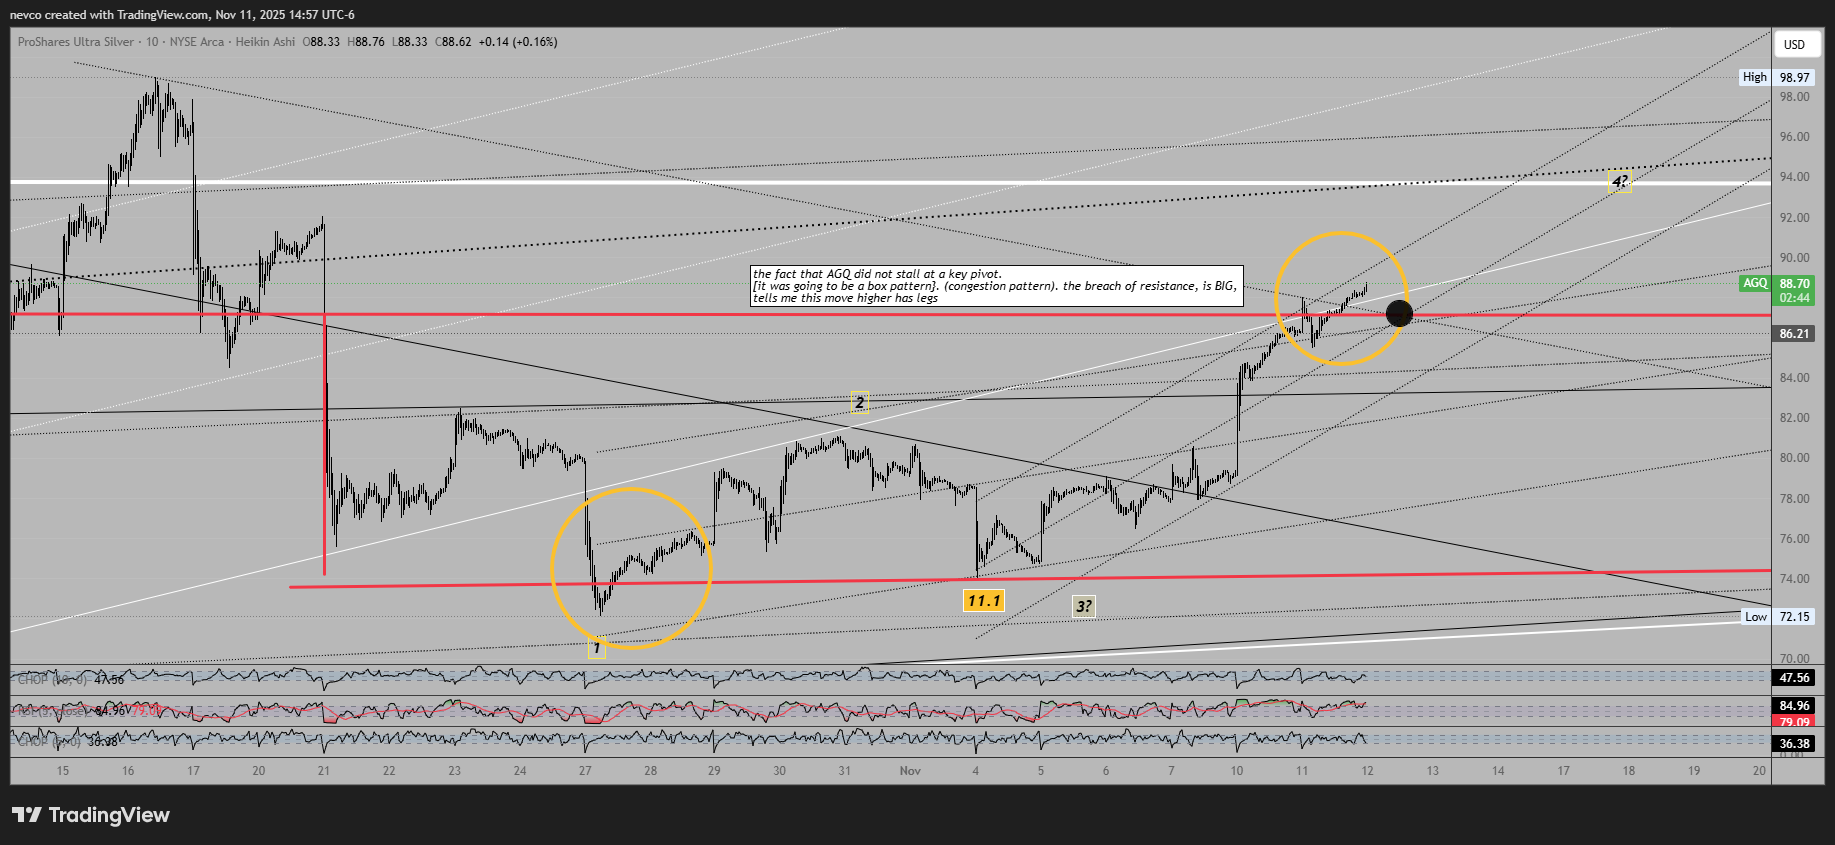The image size is (1835, 845).
Task: Click the TradingView logo
Action: point(91,815)
